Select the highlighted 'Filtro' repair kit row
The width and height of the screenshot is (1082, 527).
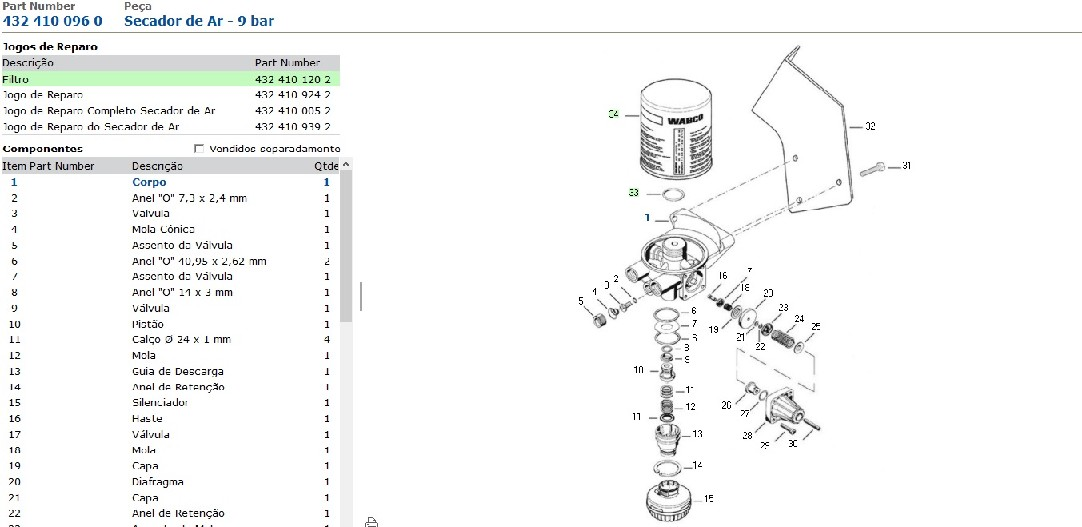click(170, 78)
